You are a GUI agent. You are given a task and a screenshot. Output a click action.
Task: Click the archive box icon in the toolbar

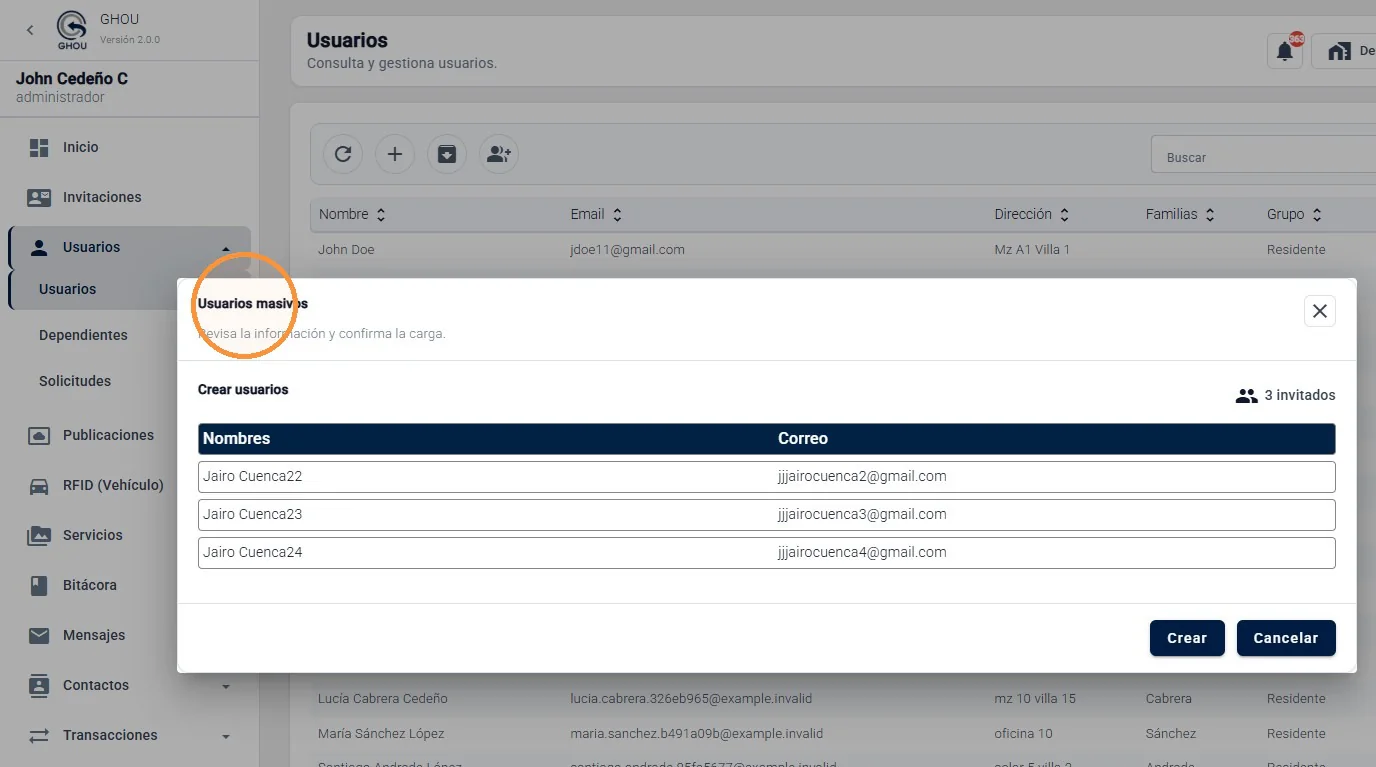447,154
